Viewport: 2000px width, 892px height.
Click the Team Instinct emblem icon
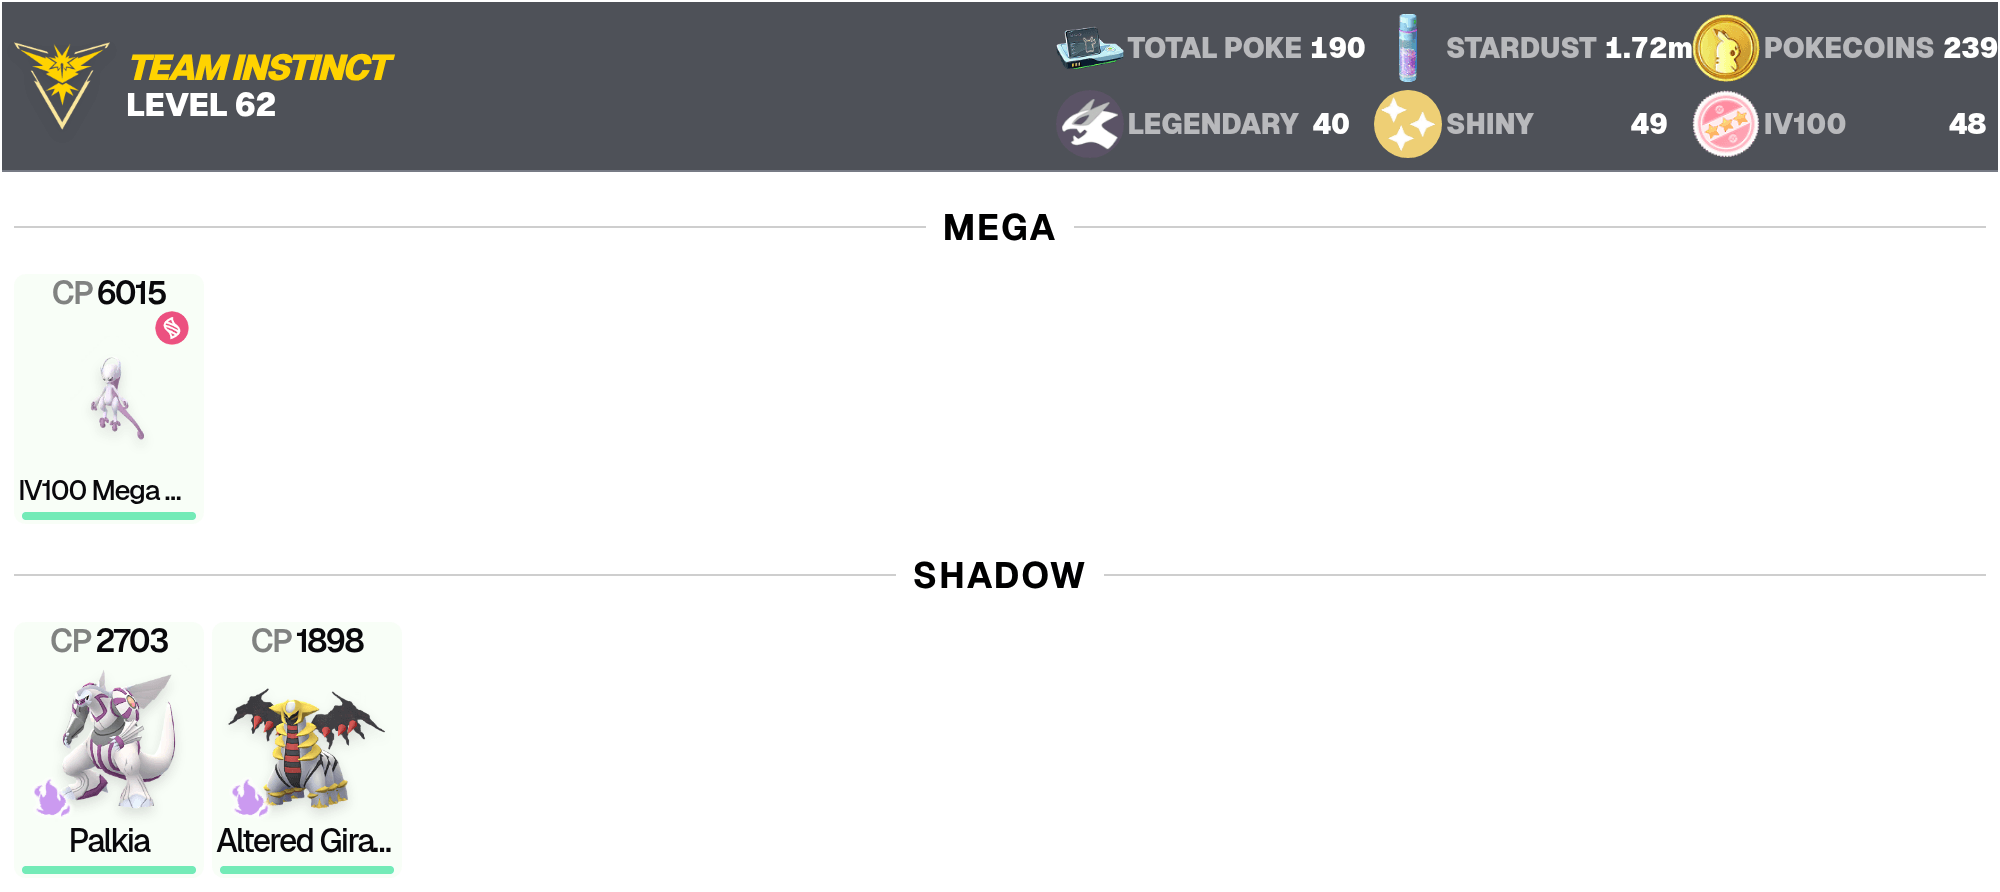(x=62, y=85)
